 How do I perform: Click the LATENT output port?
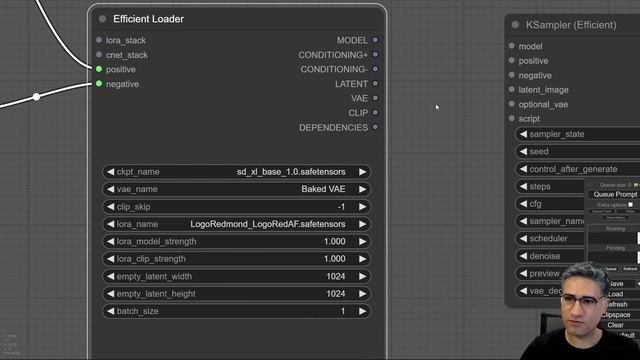(375, 84)
